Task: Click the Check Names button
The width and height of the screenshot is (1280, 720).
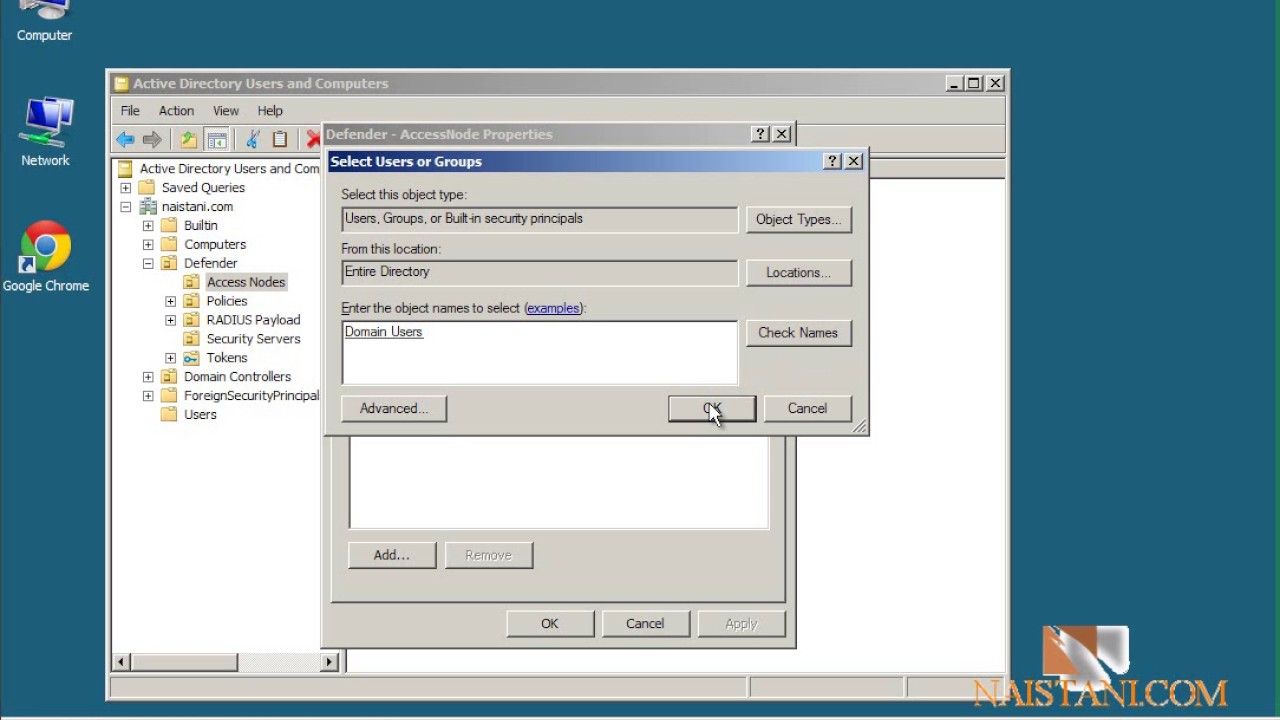Action: pos(798,333)
